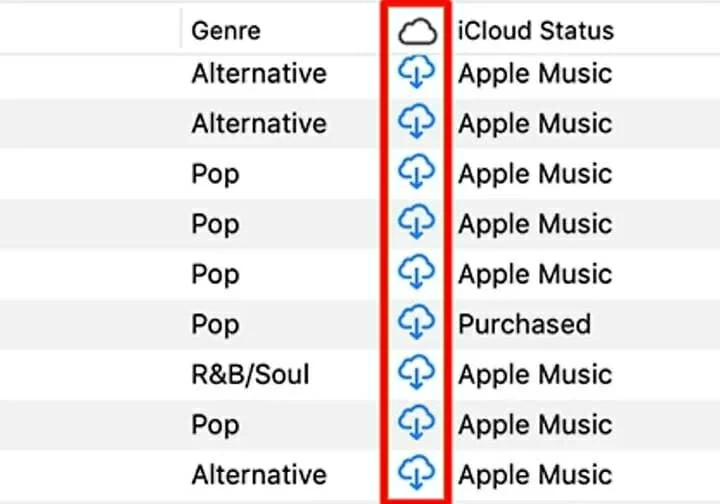Screen dimensions: 720x504
Task: Click the Pop genre beside Purchased status
Action: pos(215,324)
